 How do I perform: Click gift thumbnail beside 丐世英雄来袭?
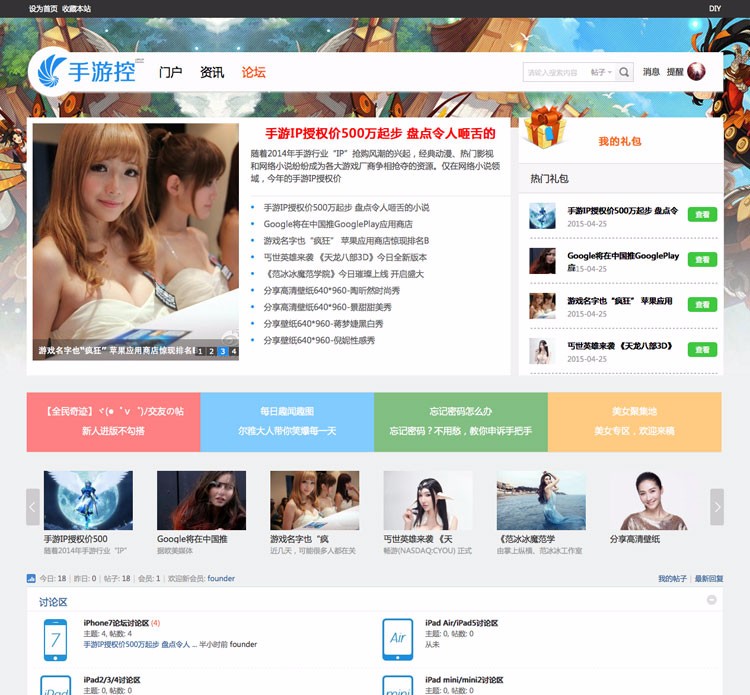click(542, 351)
